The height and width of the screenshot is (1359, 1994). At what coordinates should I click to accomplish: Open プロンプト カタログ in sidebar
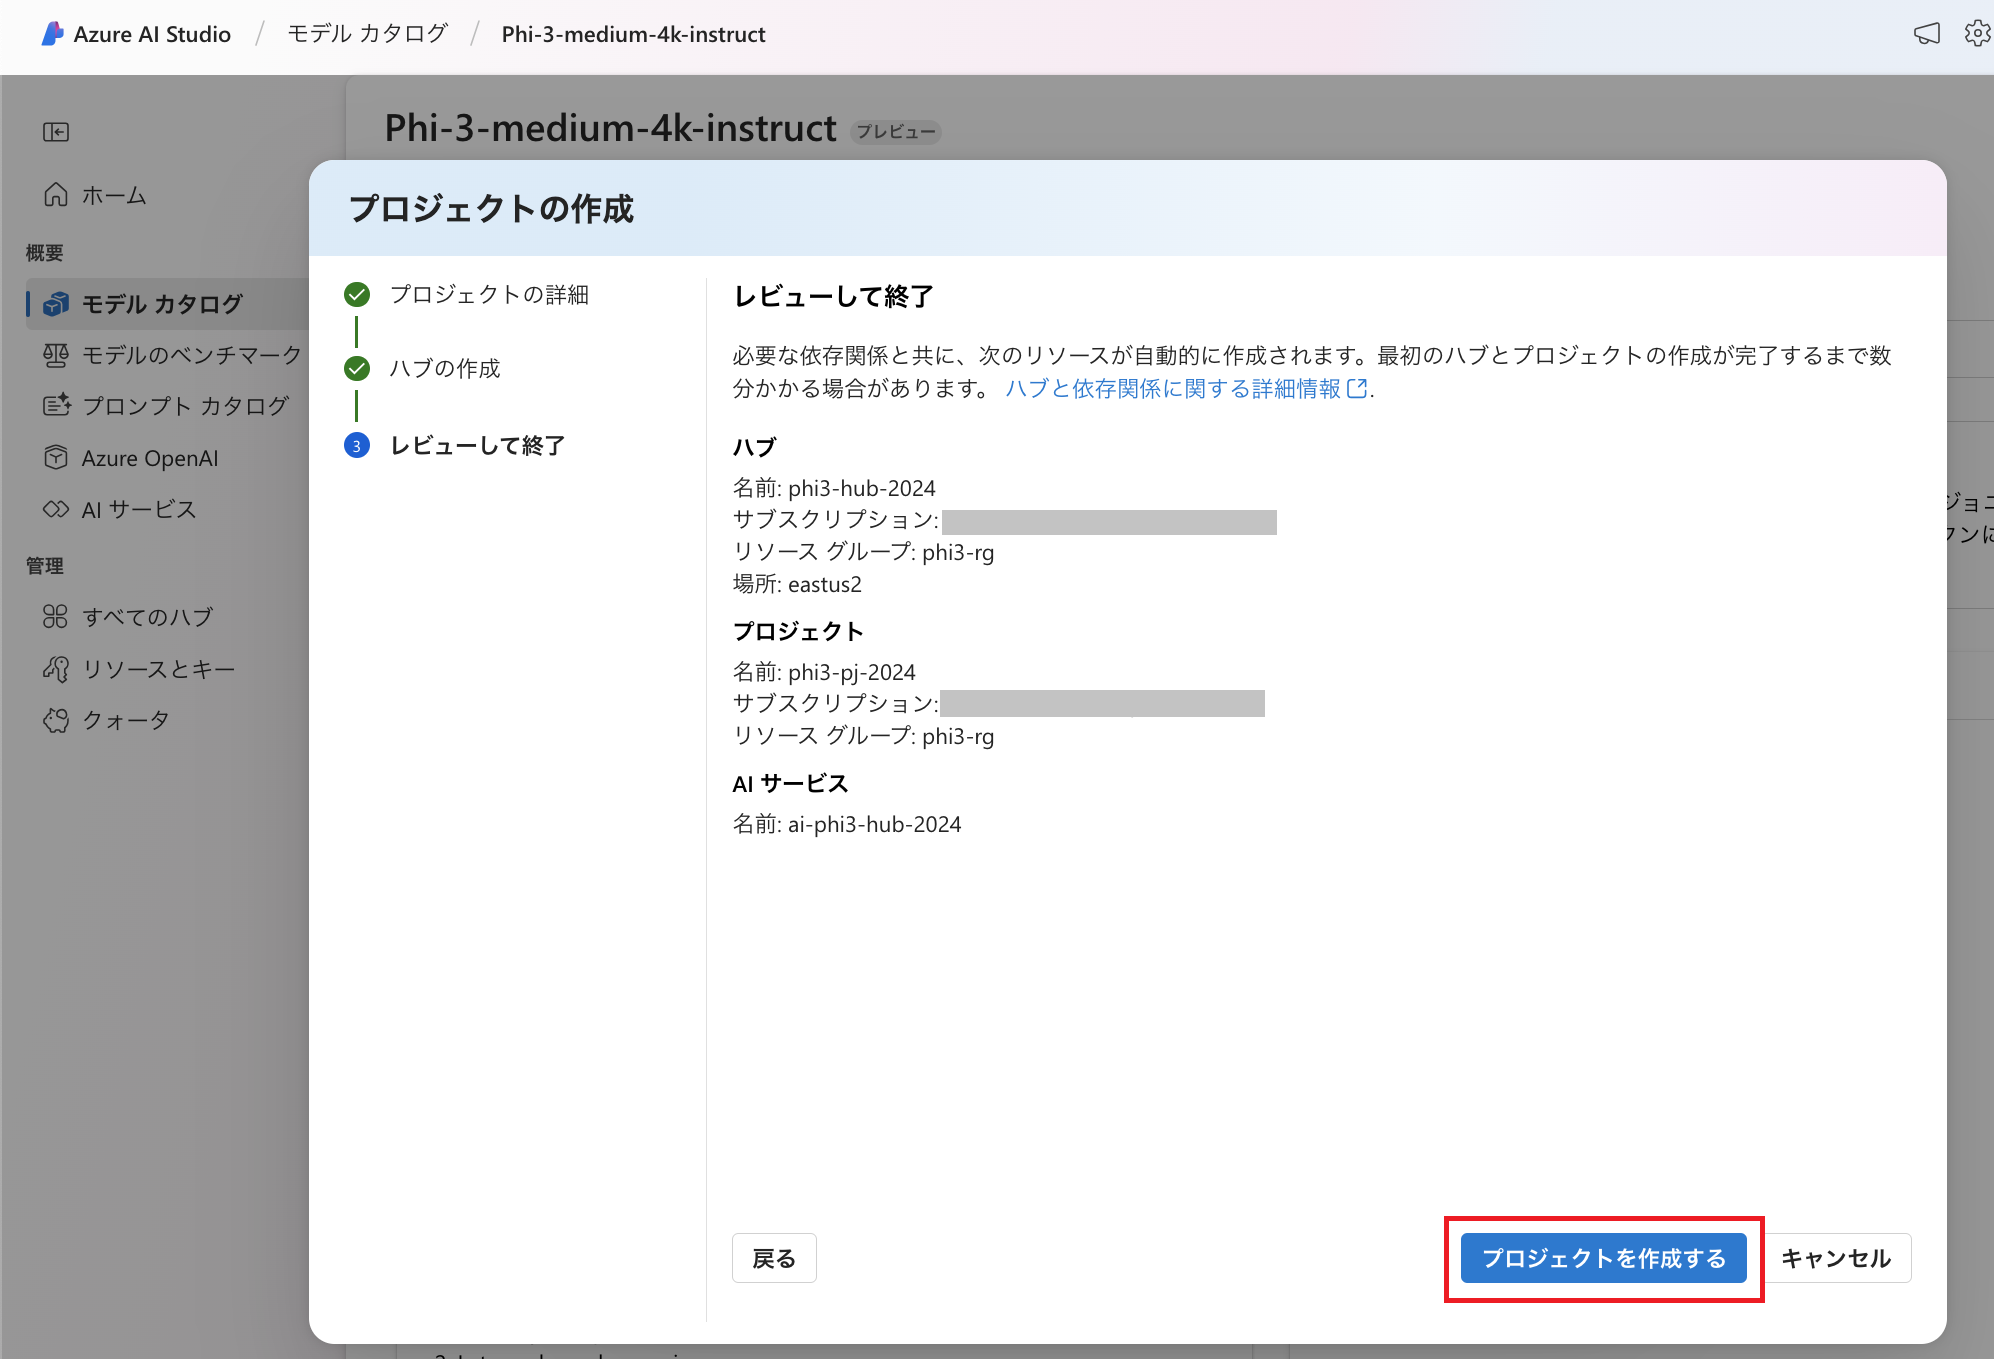pos(185,405)
